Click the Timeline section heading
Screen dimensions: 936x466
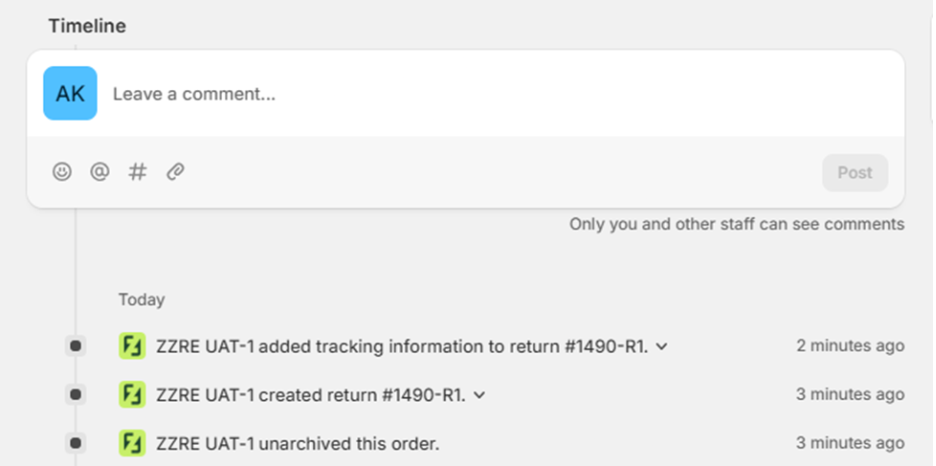[87, 26]
